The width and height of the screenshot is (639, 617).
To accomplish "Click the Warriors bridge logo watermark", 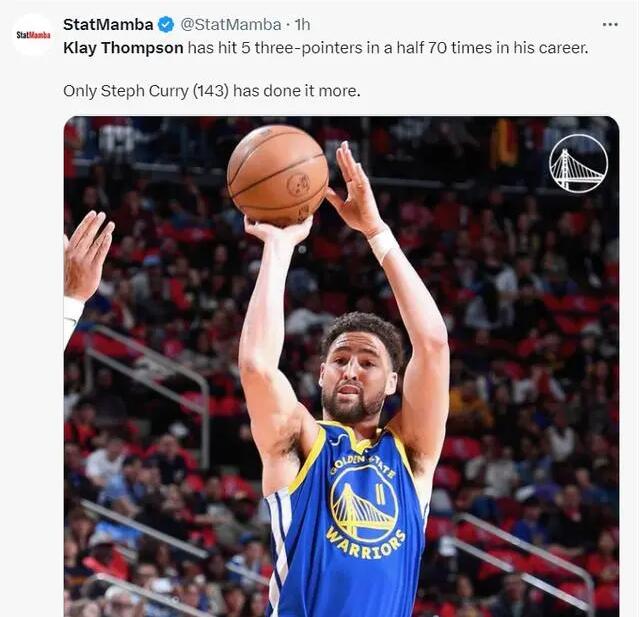I will coord(578,163).
